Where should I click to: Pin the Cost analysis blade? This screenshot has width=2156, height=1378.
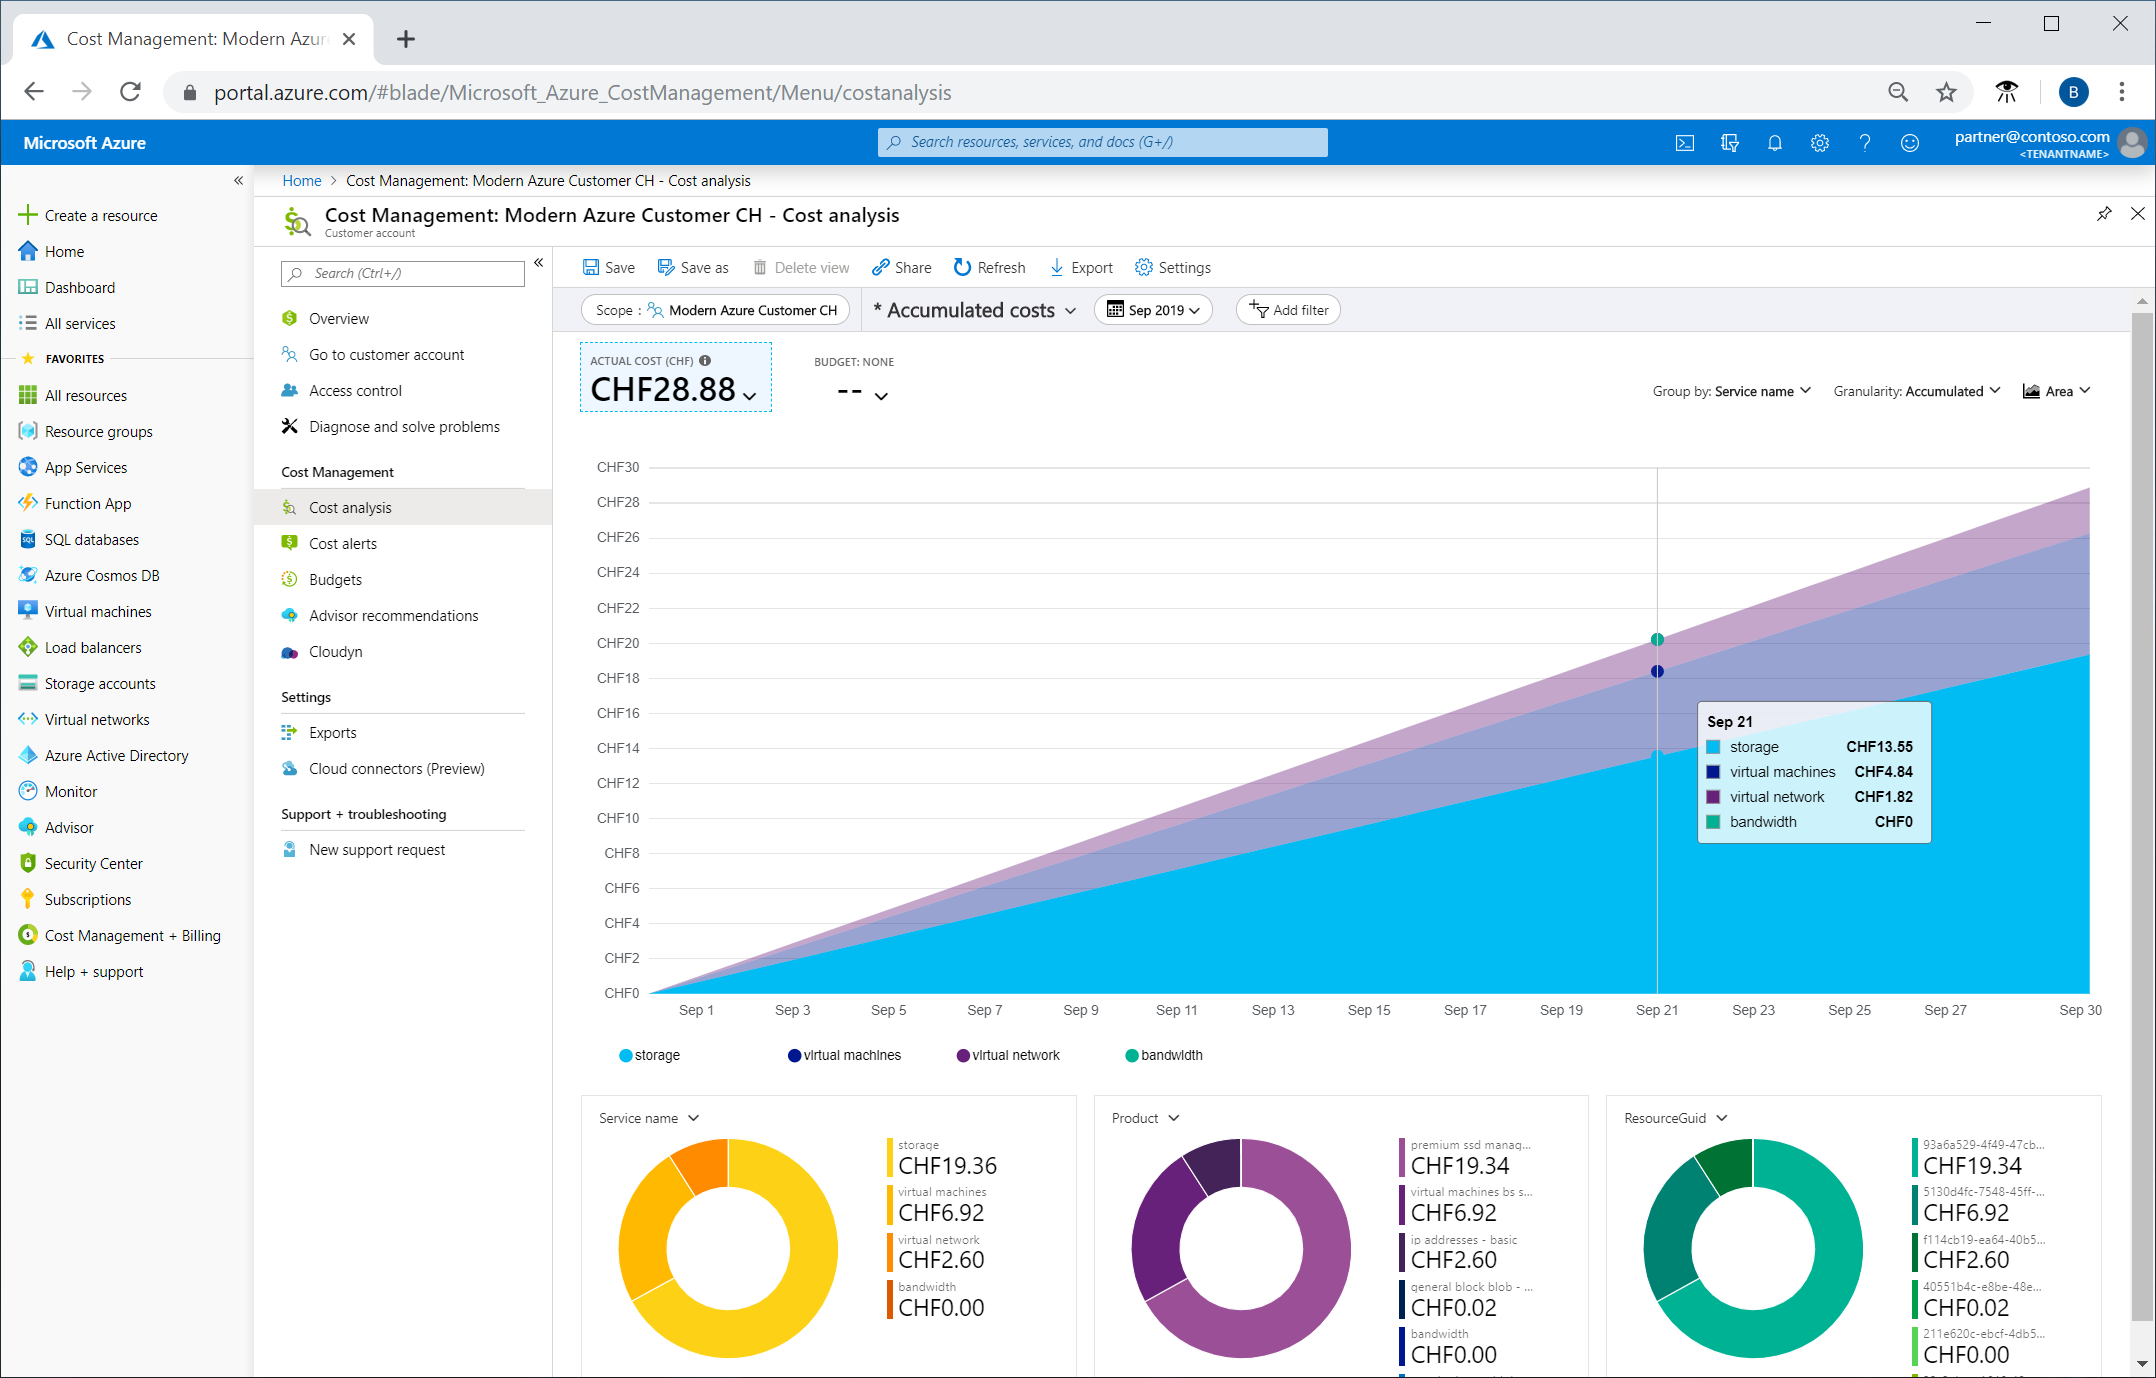coord(2104,214)
